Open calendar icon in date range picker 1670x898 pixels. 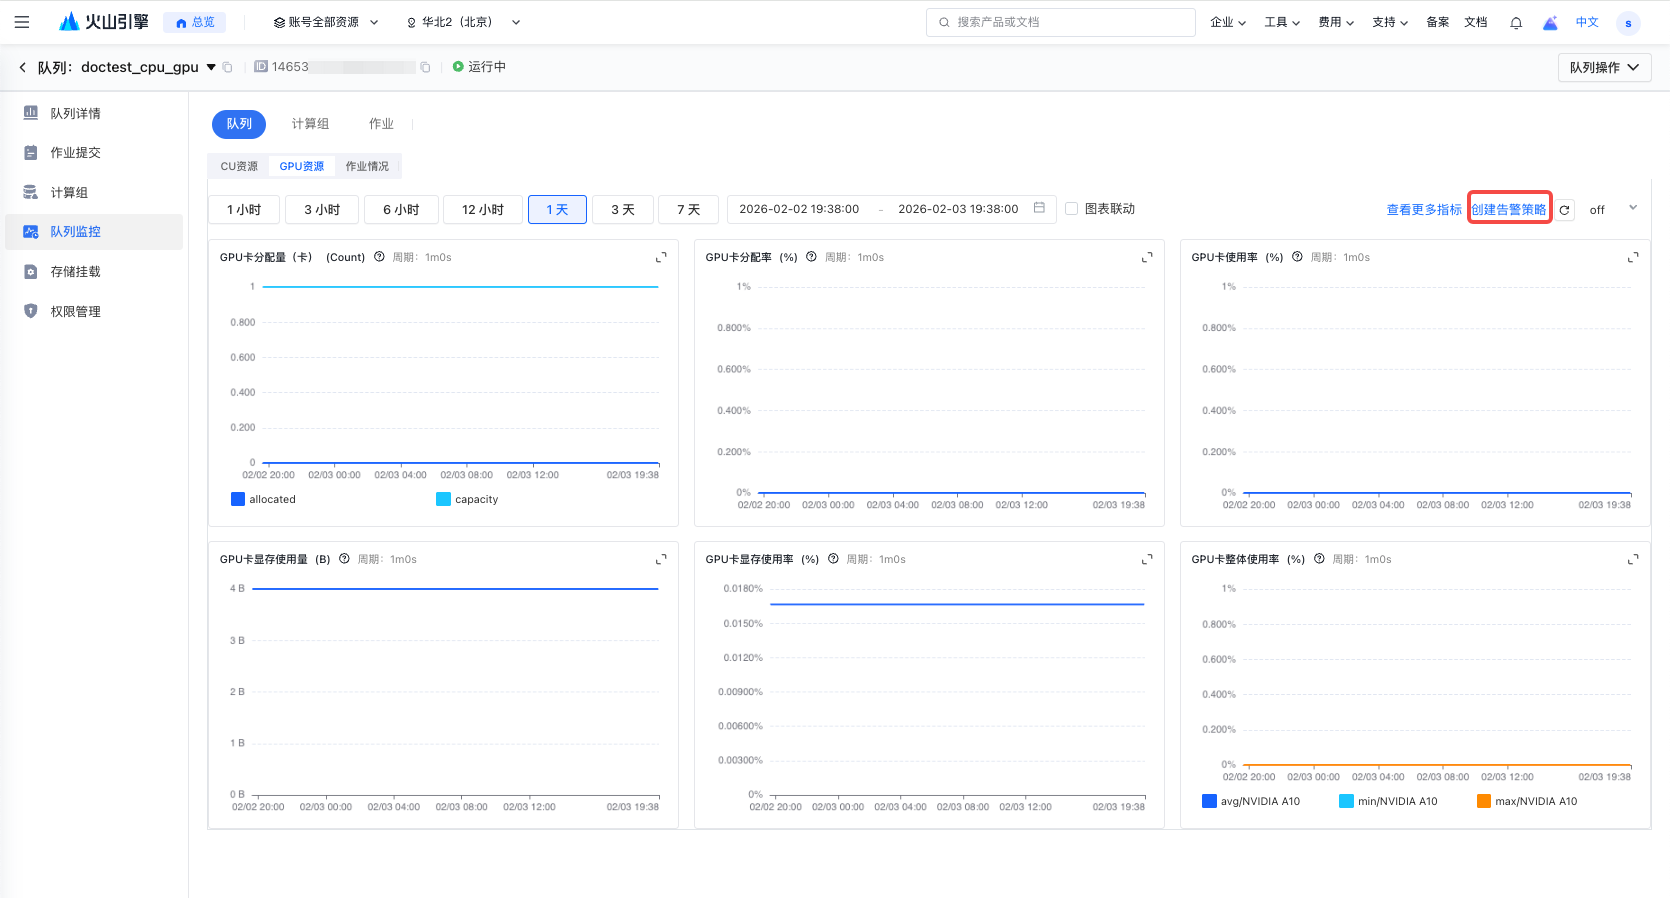pyautogui.click(x=1039, y=208)
